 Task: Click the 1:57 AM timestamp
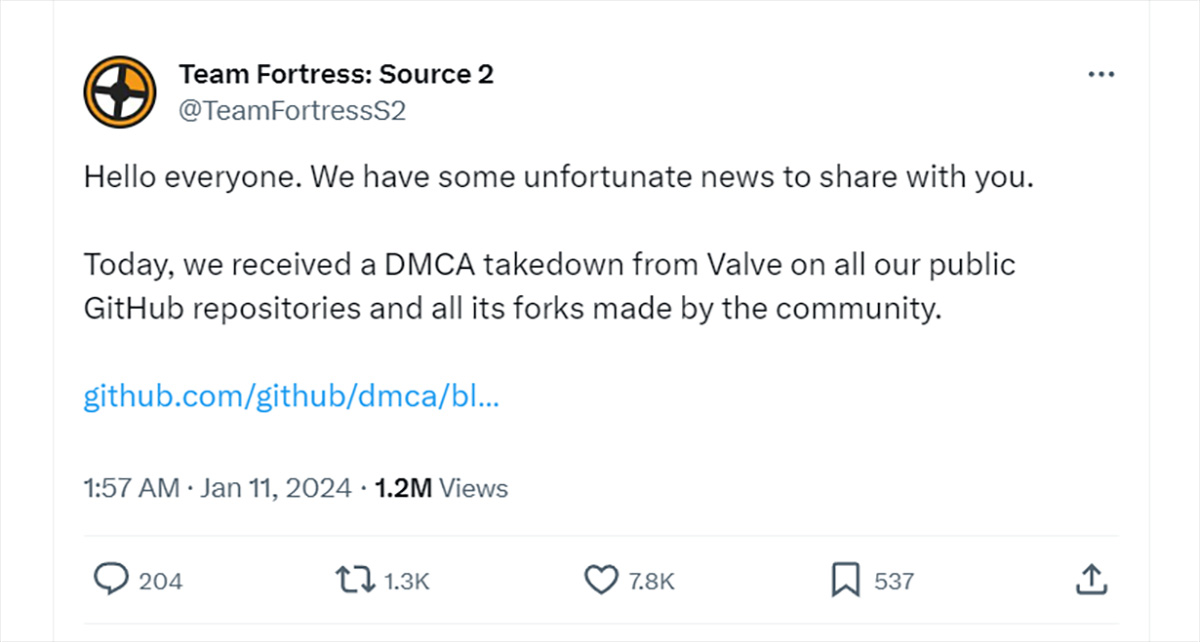pyautogui.click(x=131, y=488)
